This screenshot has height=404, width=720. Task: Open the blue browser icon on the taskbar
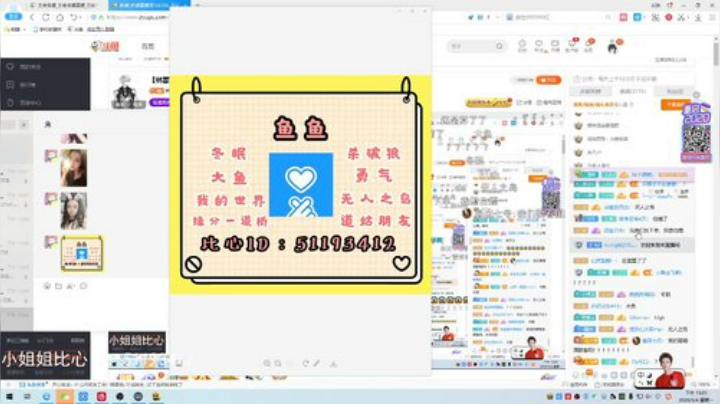coord(46,396)
